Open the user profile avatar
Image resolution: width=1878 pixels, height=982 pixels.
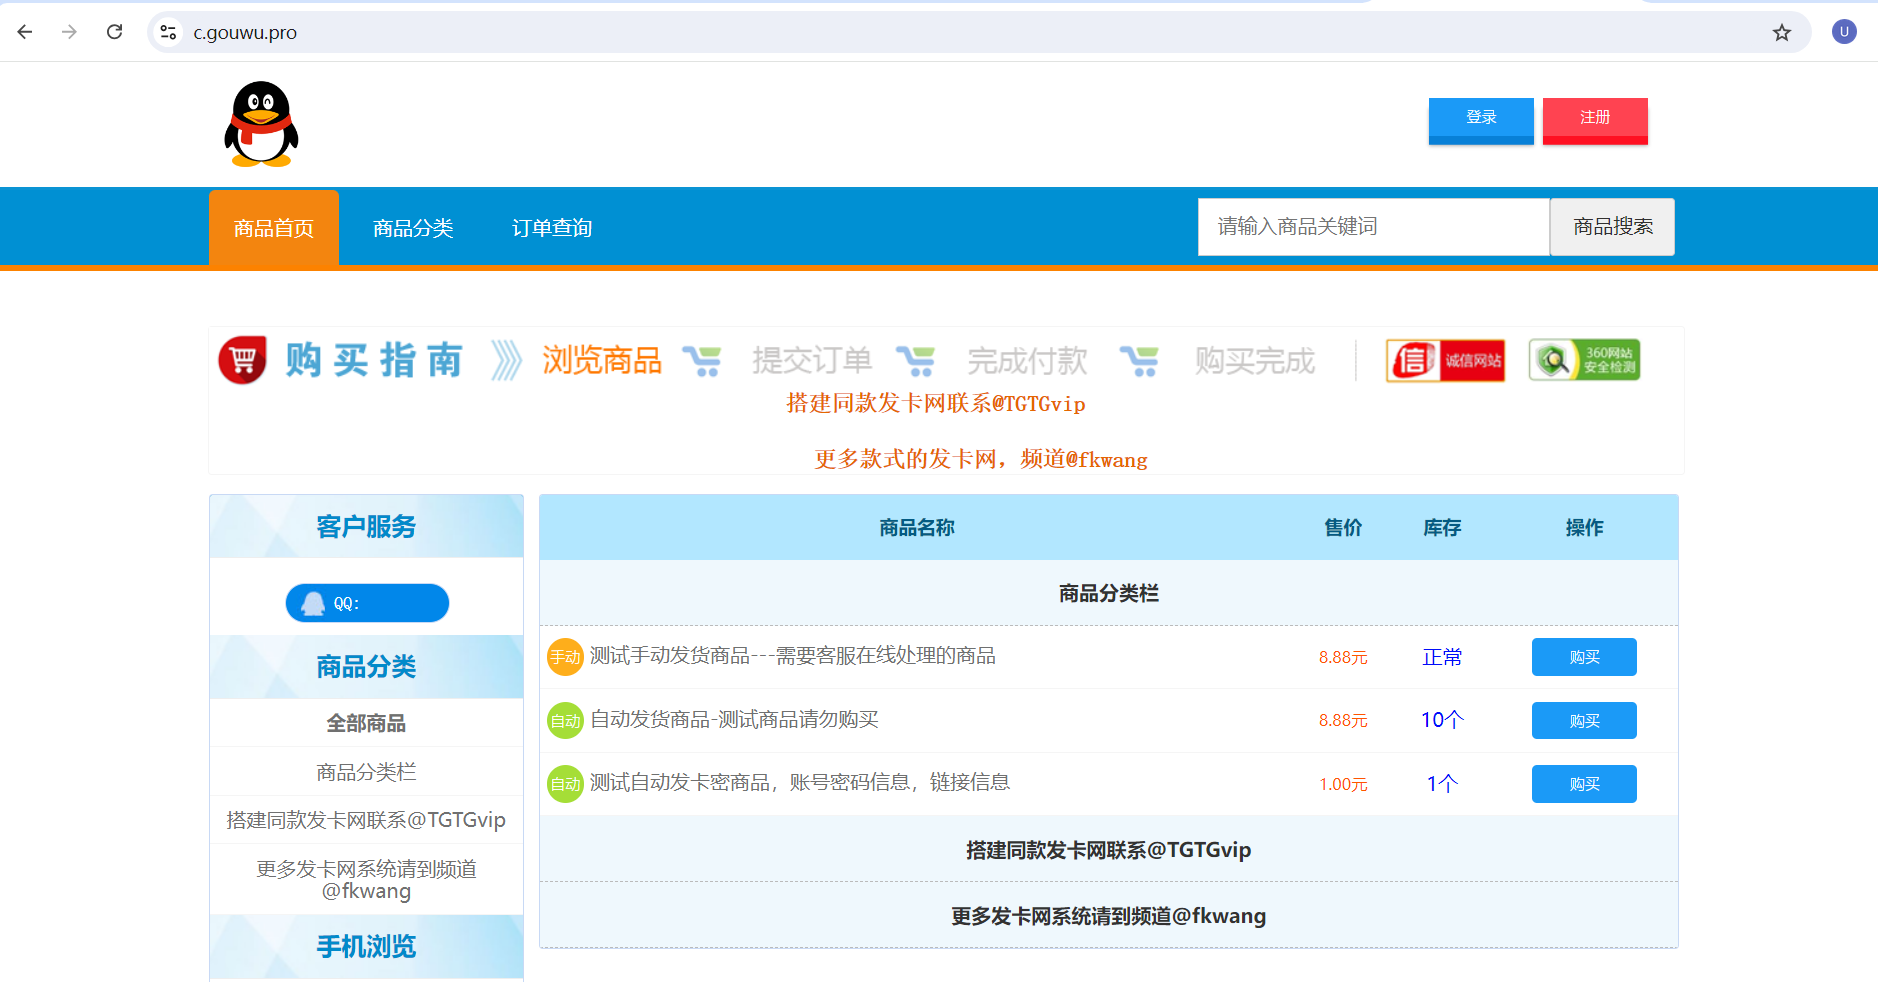1844,32
